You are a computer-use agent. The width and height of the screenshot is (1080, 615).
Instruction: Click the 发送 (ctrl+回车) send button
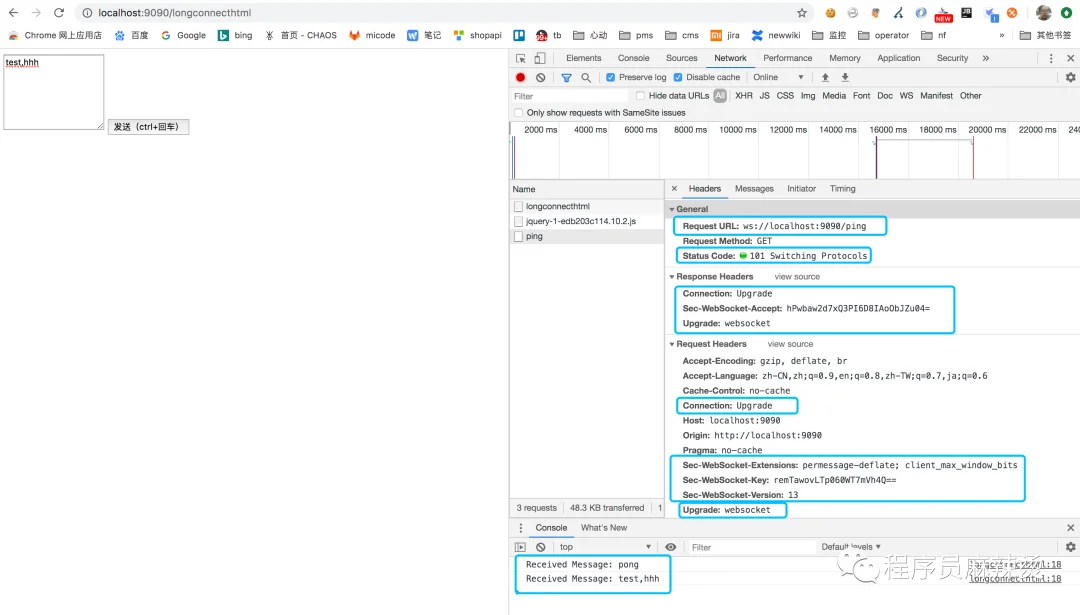click(x=148, y=127)
